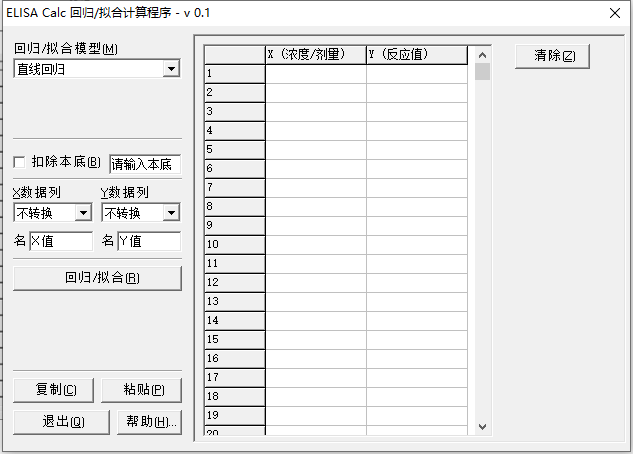Click the Y cell in row 1
The image size is (633, 454).
tap(417, 74)
